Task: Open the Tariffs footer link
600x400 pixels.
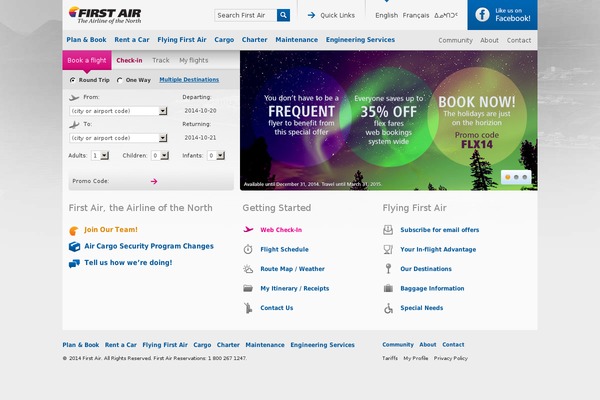Action: (390, 358)
